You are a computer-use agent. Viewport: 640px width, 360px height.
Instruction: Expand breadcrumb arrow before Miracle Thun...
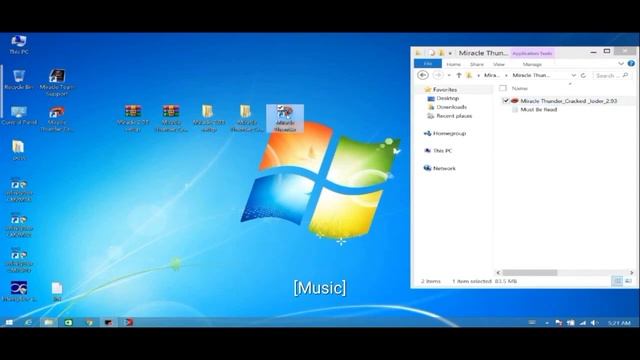coord(507,76)
